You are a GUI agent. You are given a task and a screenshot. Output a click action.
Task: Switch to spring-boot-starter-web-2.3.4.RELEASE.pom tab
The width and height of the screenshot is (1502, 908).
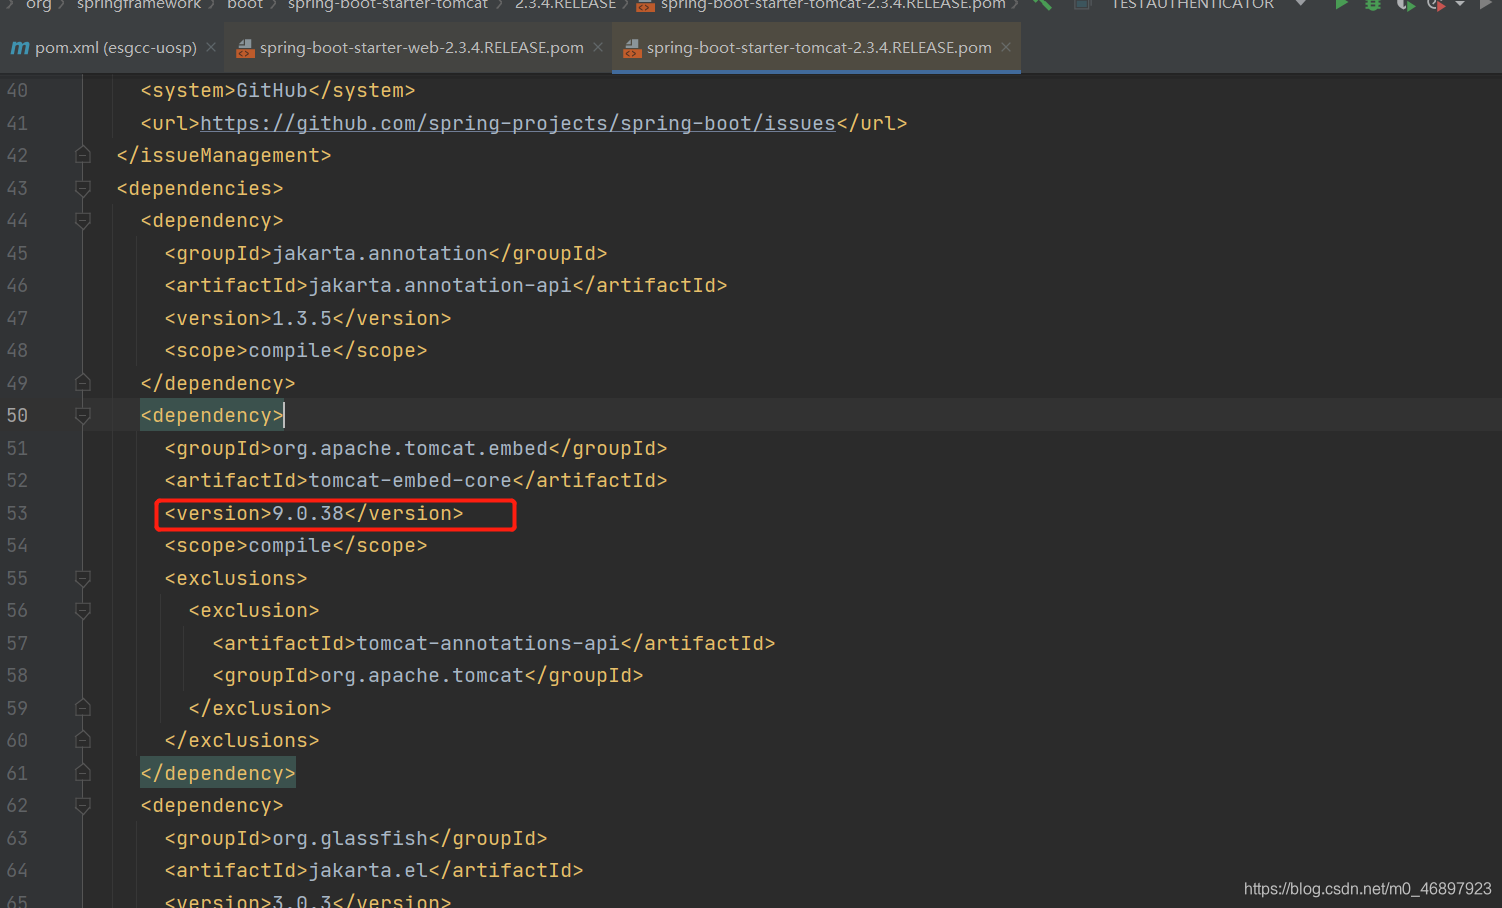point(421,48)
